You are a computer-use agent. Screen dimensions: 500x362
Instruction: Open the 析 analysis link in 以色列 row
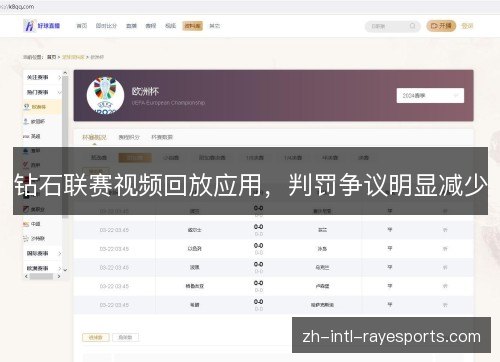point(445,249)
